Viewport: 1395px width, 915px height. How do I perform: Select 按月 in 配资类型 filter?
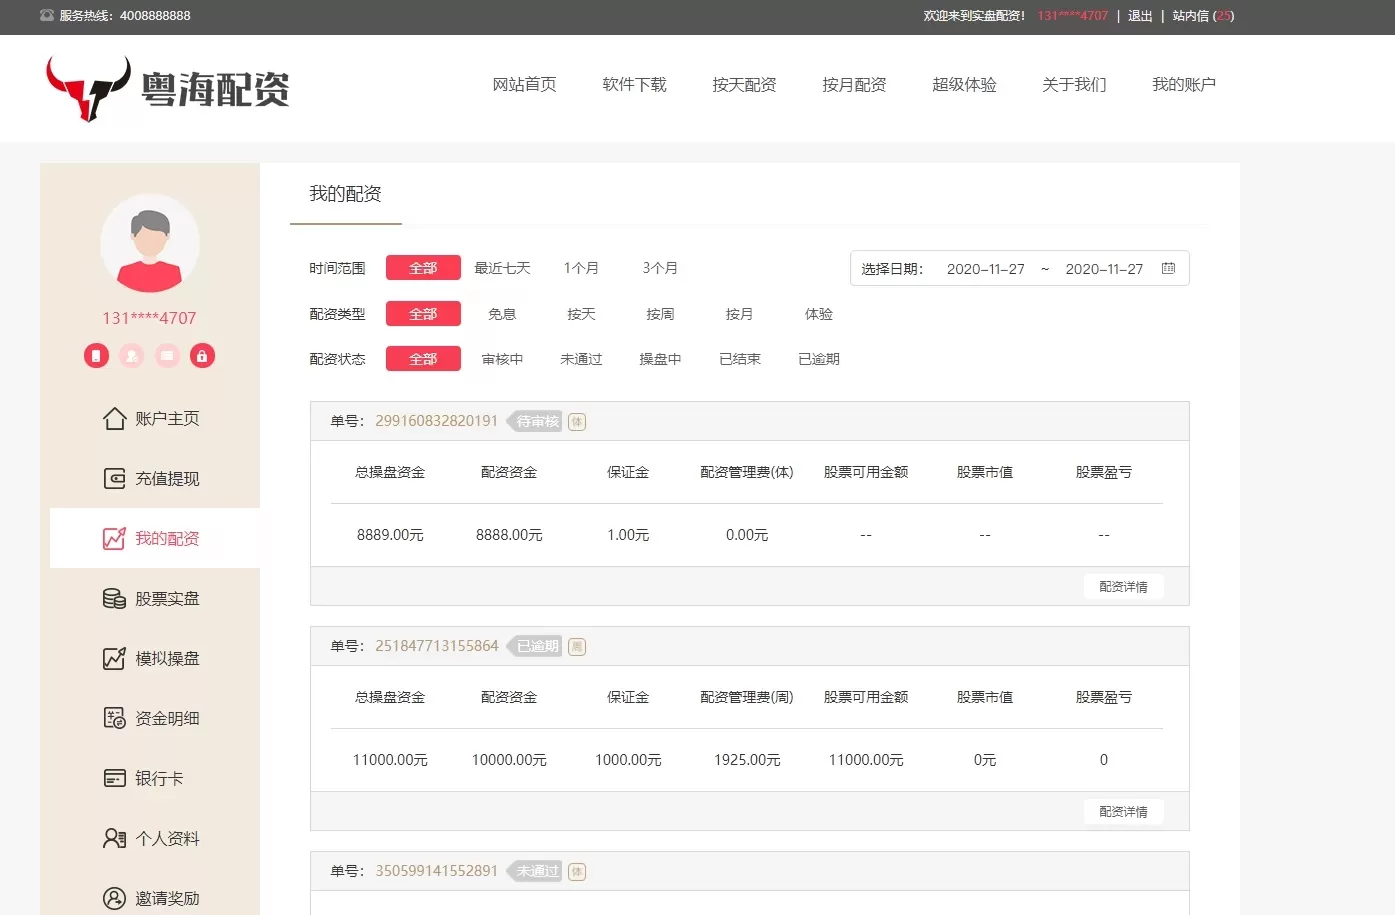[x=739, y=314]
